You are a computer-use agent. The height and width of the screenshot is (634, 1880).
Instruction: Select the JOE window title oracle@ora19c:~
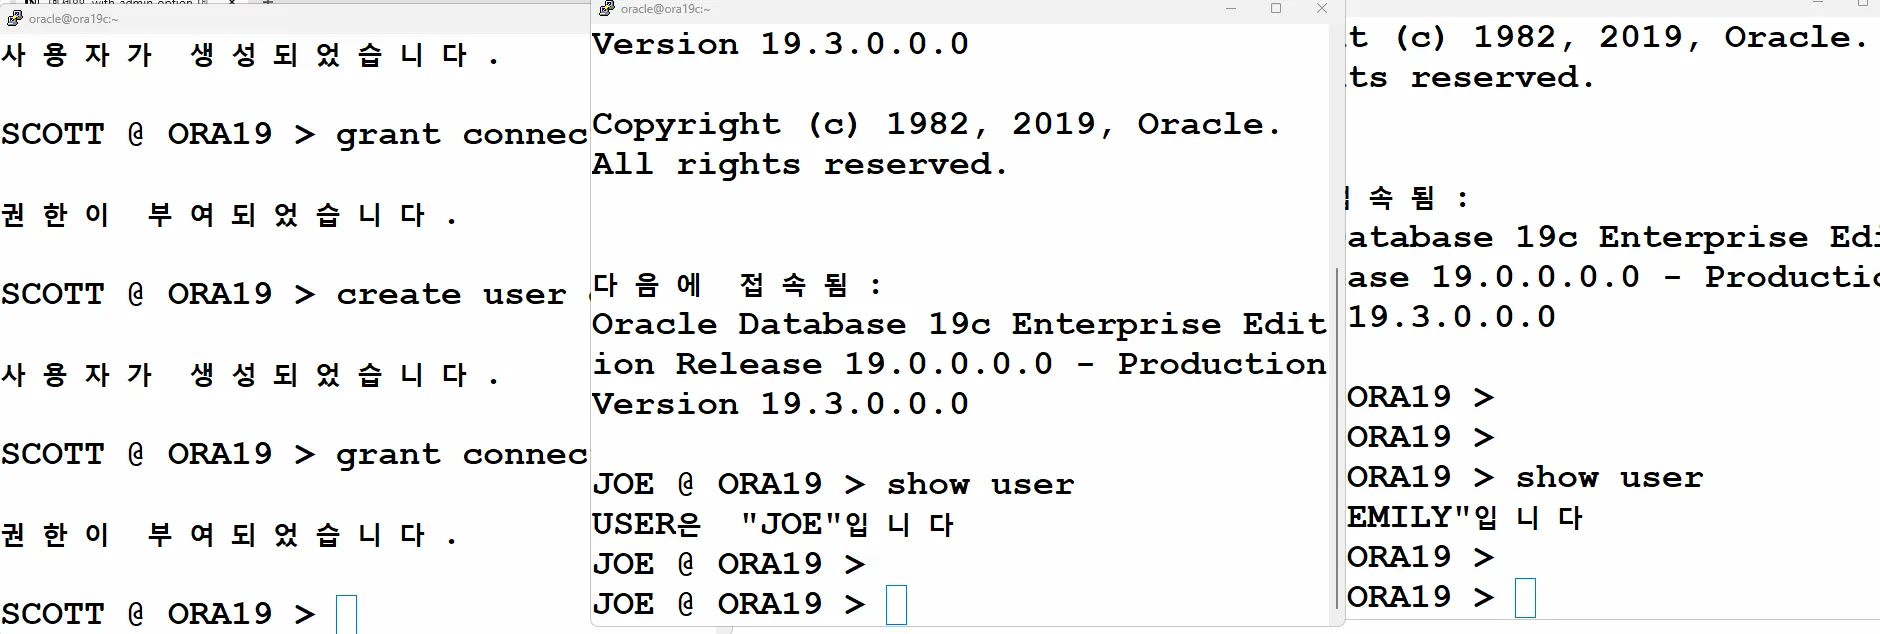pos(665,9)
